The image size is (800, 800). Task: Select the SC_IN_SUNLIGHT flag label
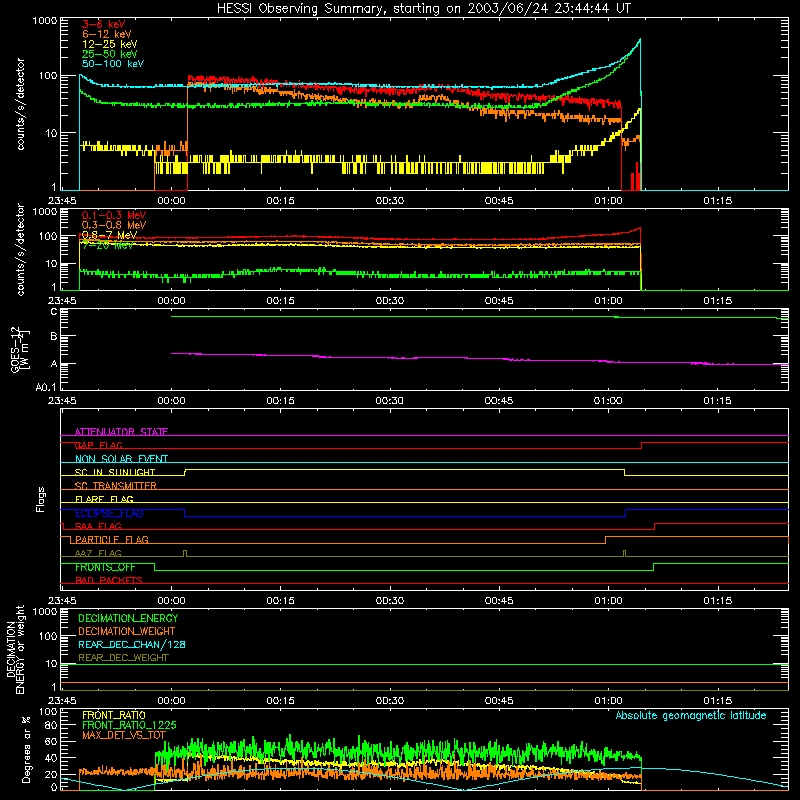tap(115, 472)
